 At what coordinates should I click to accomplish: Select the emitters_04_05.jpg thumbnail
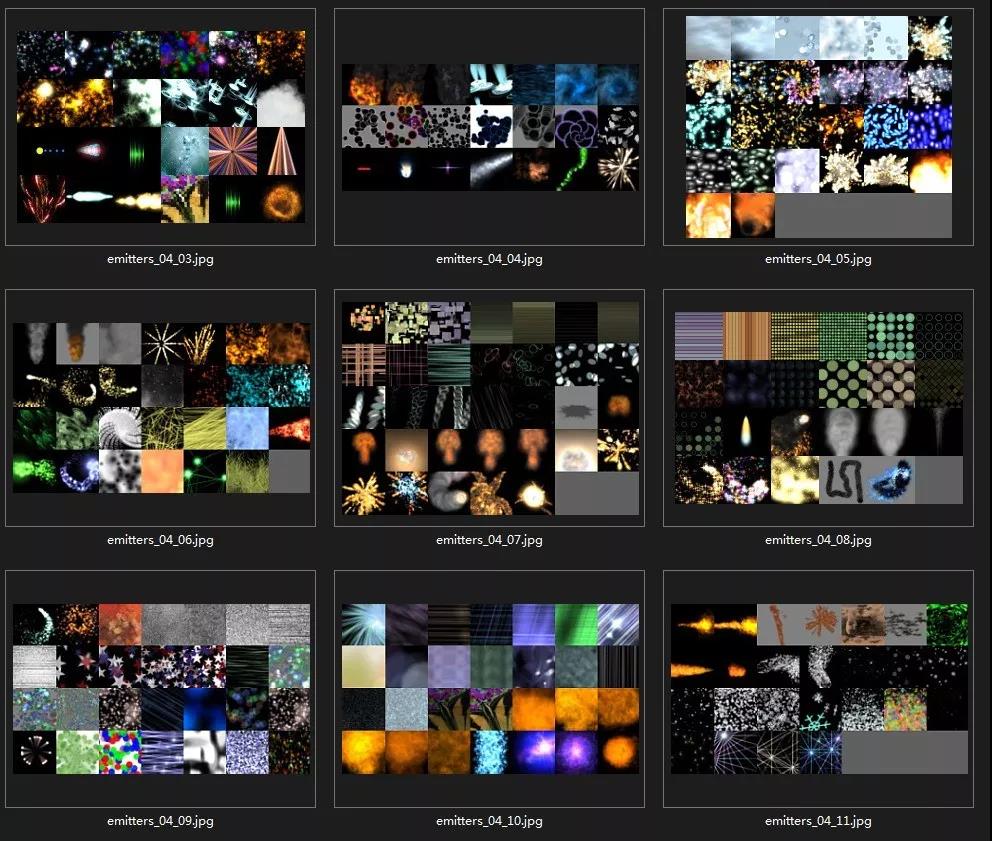coord(819,127)
